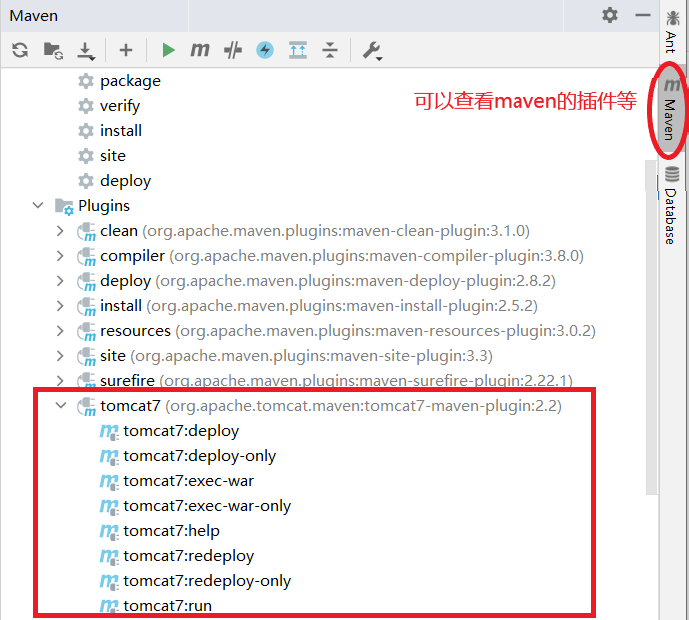Click Show Dependencies diagram icon
689x620 pixels.
click(x=298, y=50)
